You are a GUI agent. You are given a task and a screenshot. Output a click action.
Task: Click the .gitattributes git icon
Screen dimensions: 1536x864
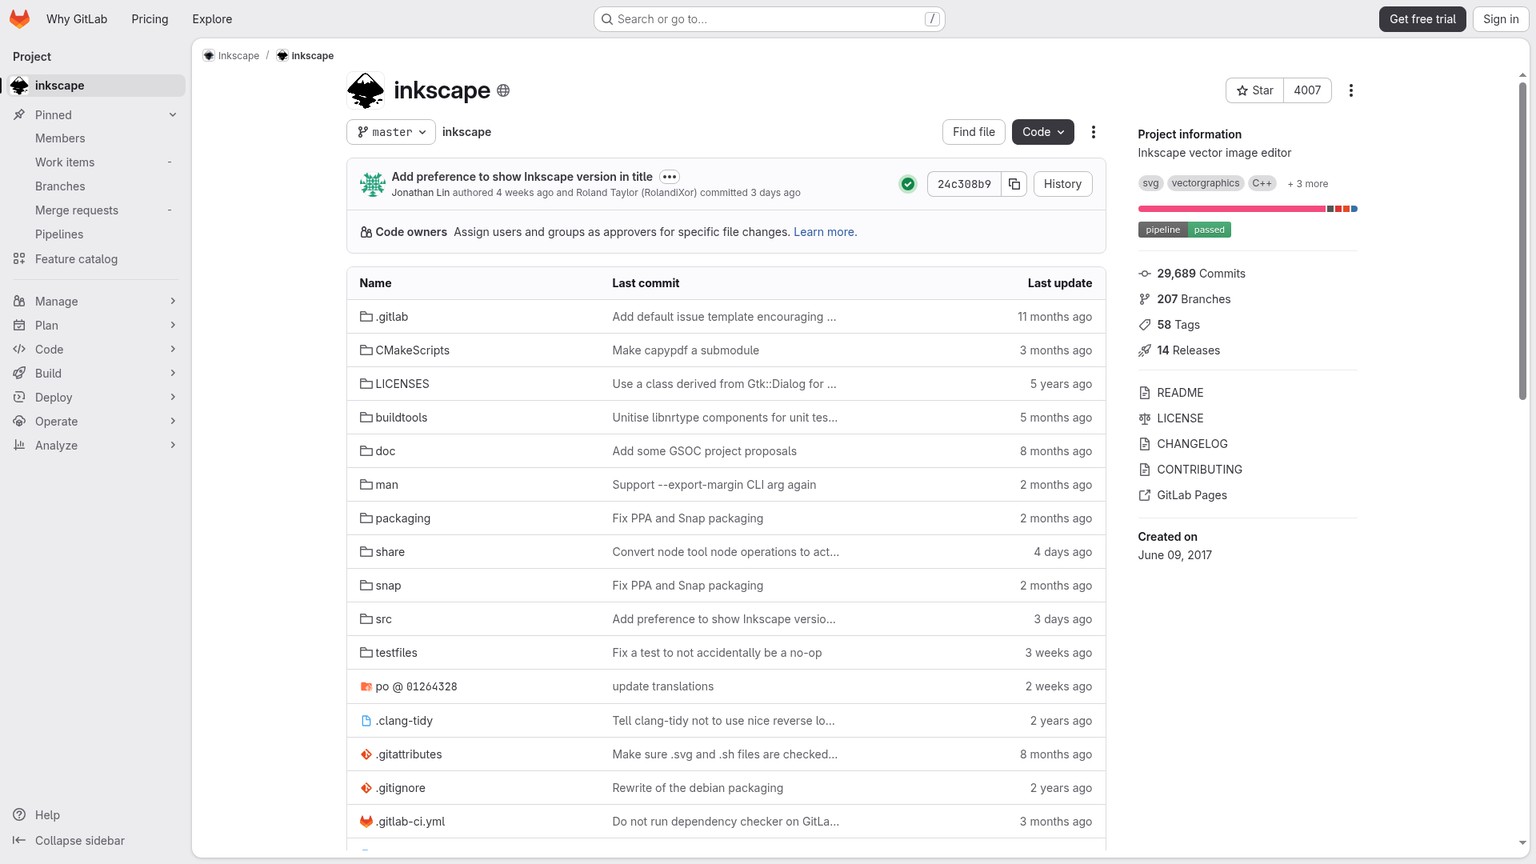click(x=366, y=755)
